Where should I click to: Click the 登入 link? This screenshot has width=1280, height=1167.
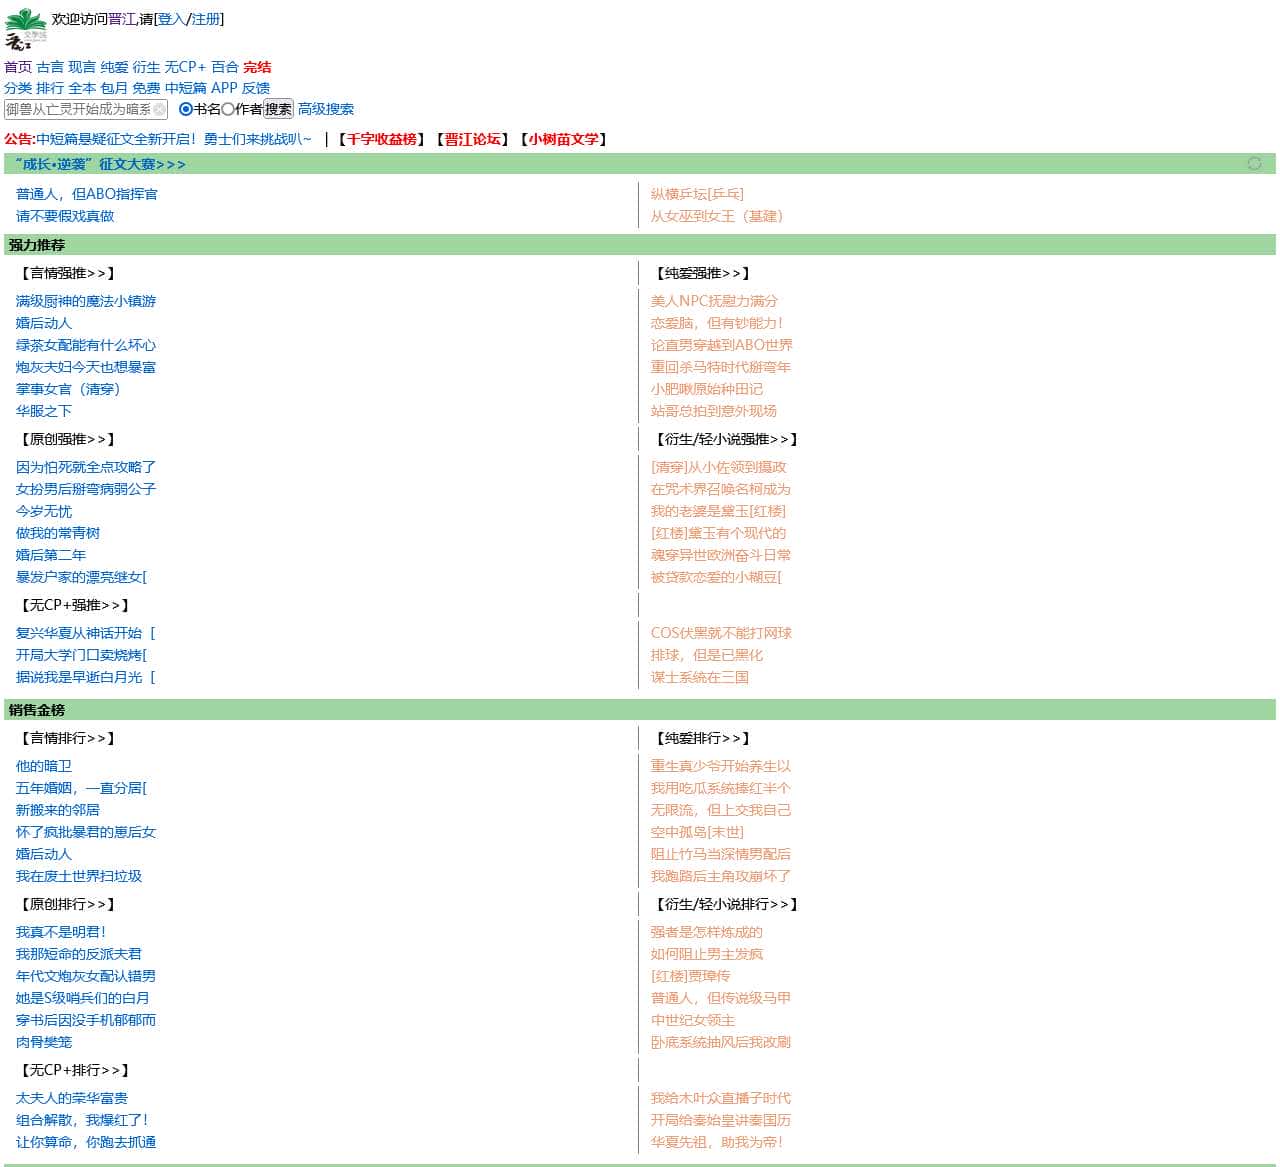[172, 19]
